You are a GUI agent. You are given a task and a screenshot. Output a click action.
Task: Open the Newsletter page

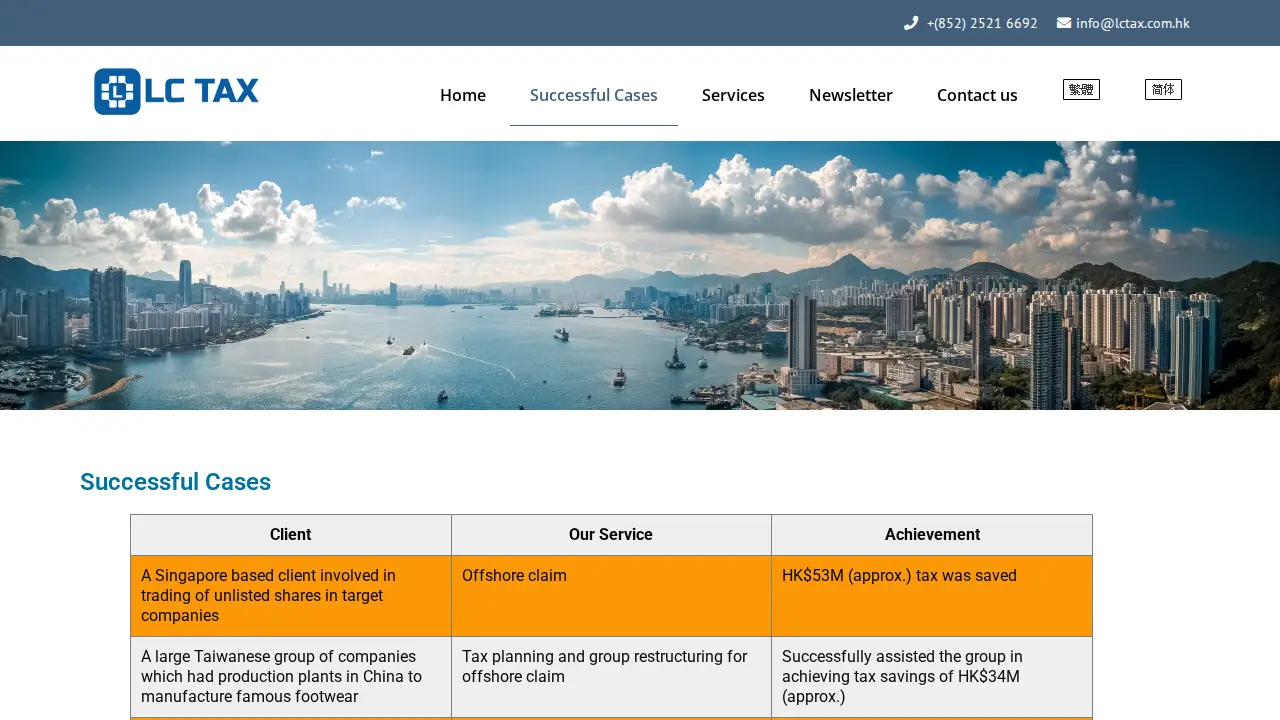pyautogui.click(x=851, y=95)
